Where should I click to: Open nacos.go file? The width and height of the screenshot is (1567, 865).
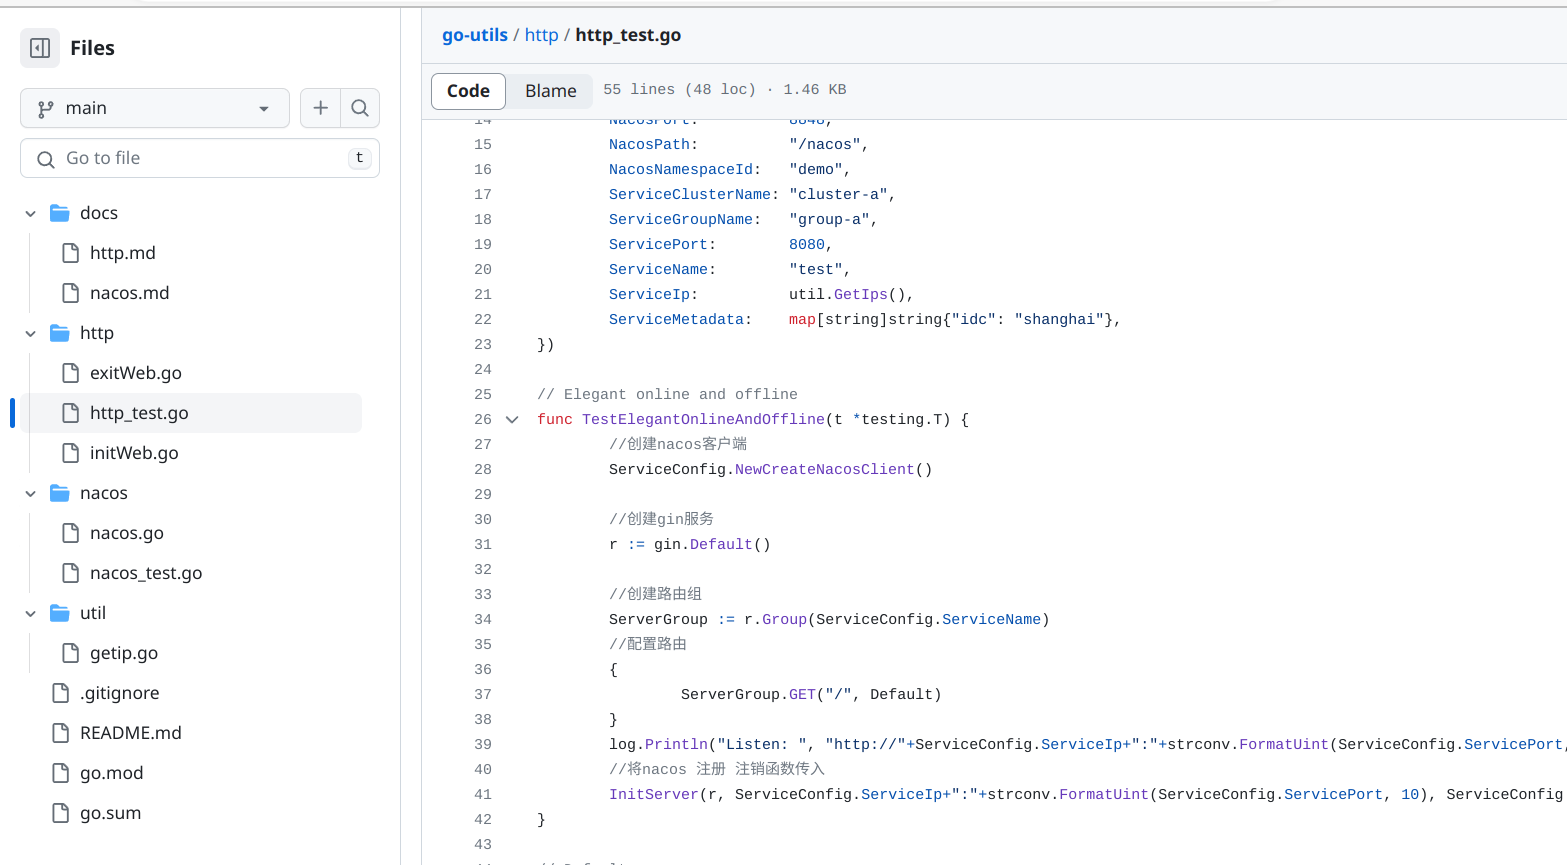[x=126, y=533]
